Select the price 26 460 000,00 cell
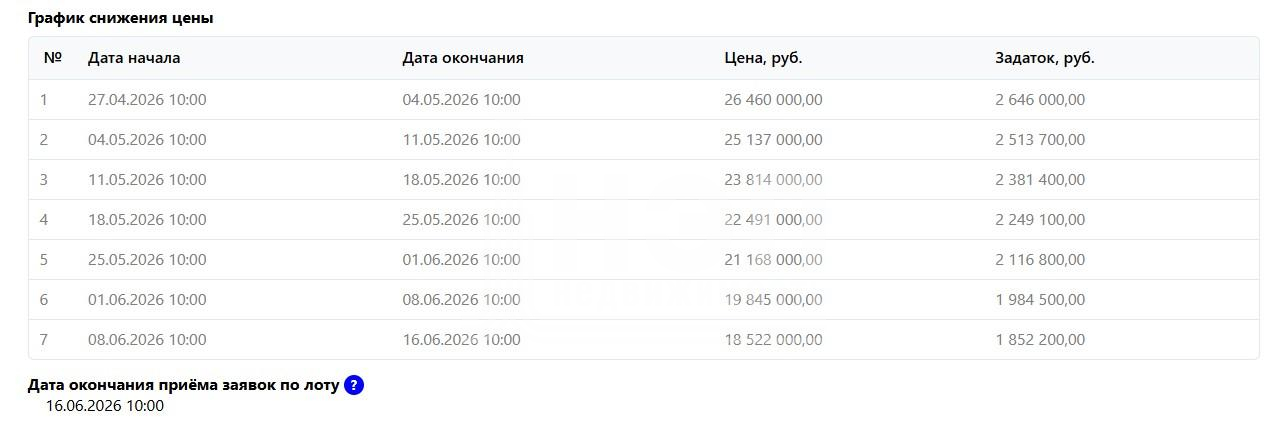This screenshot has height=439, width=1287. tap(773, 100)
